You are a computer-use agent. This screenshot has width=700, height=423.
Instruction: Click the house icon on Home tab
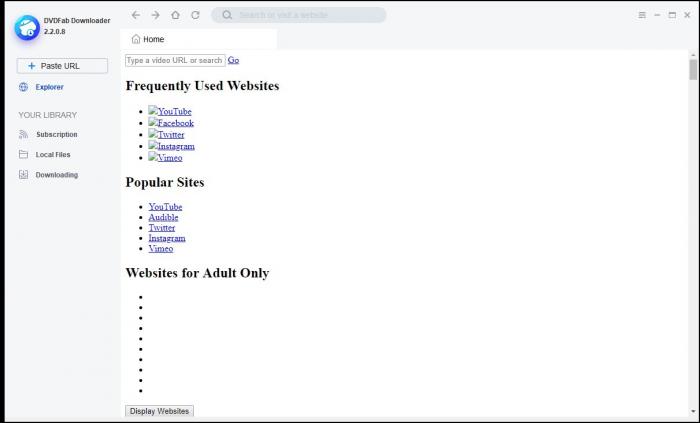[x=136, y=39]
